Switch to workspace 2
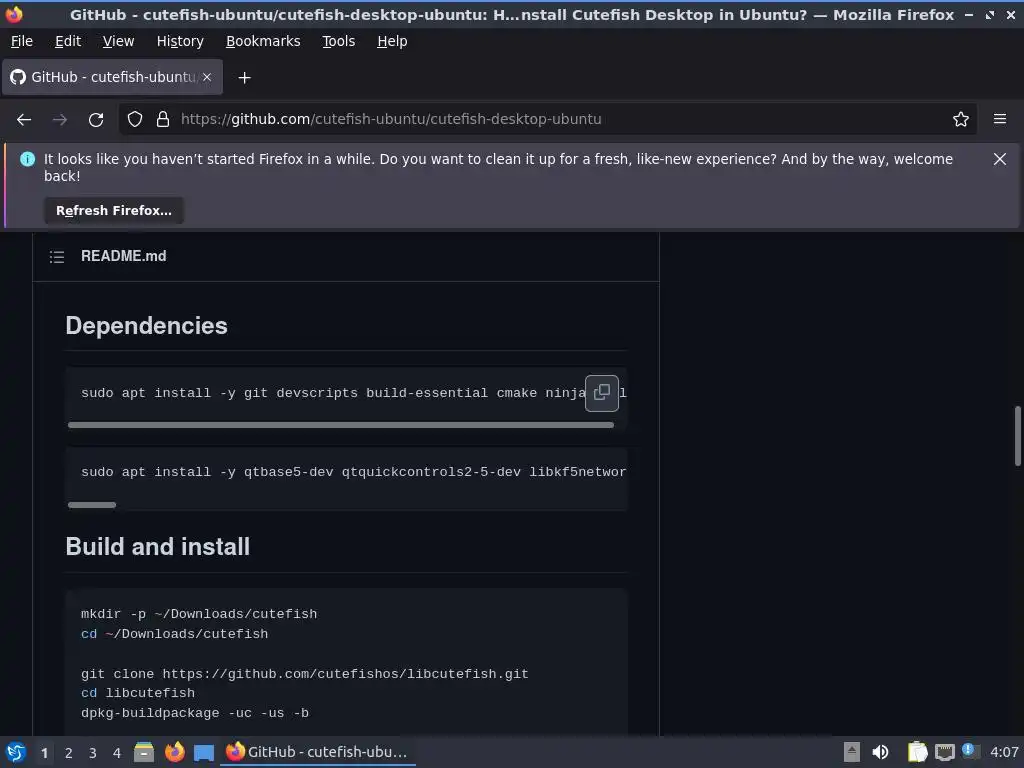The height and width of the screenshot is (768, 1024). click(x=69, y=753)
